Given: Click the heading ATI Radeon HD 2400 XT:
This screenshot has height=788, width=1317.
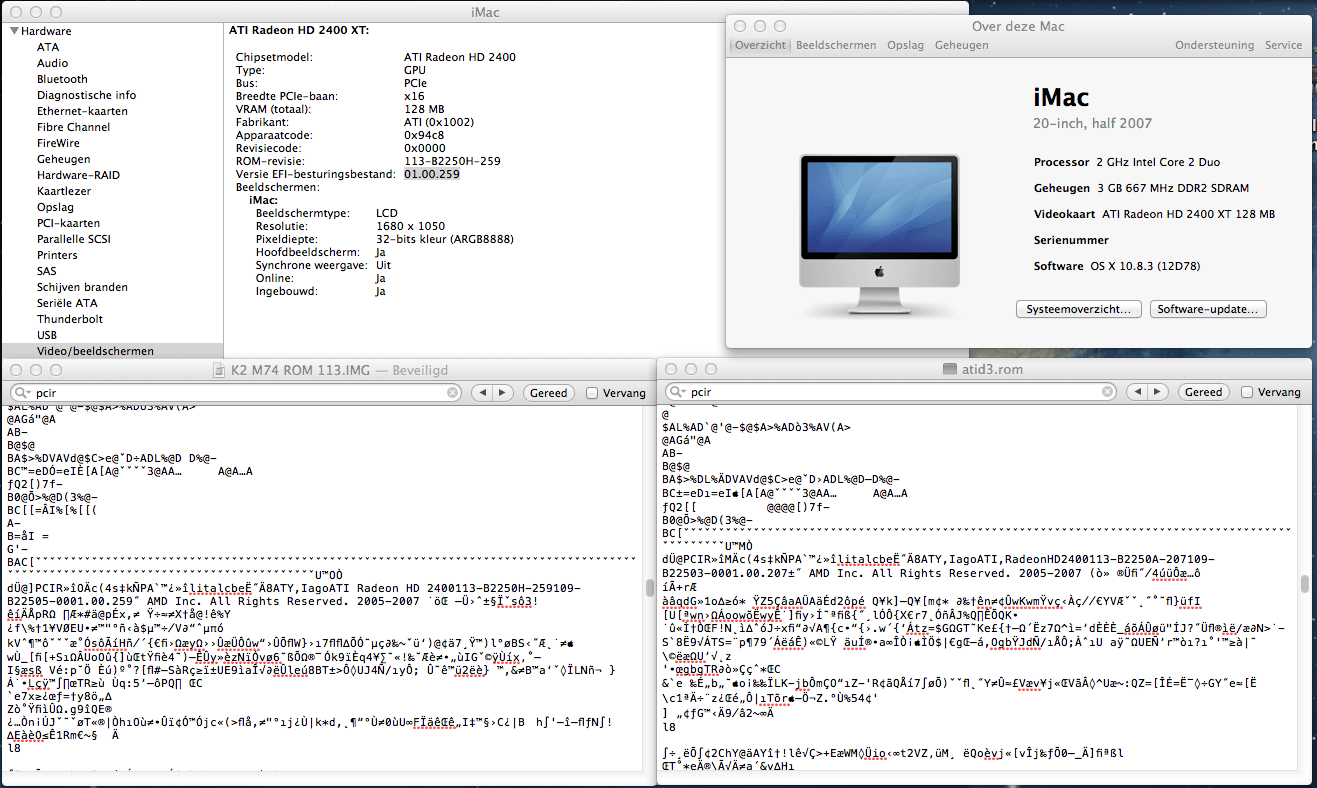Looking at the screenshot, I should tap(299, 31).
